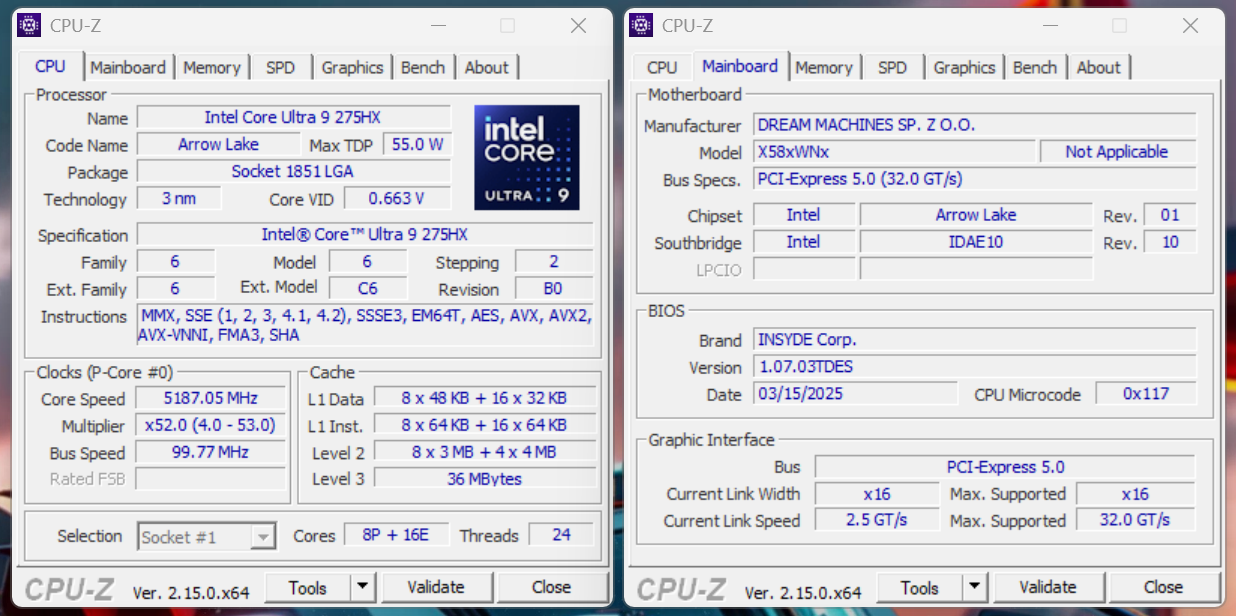This screenshot has width=1236, height=616.
Task: Open Mainboard tab in left CPU-Z window
Action: point(128,68)
